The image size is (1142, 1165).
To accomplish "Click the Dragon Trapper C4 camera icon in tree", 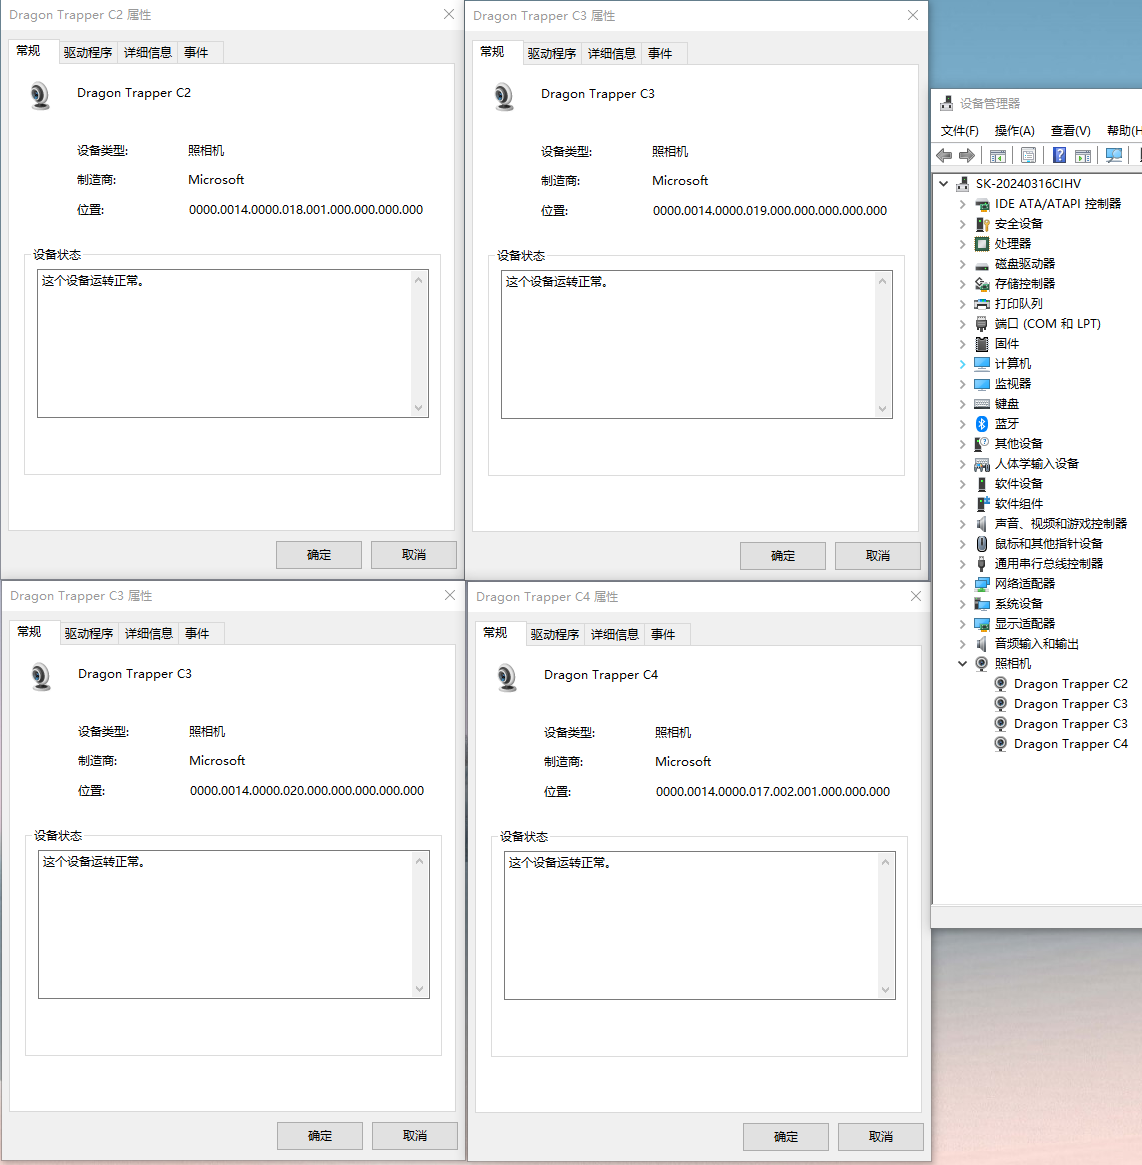I will coord(1001,744).
